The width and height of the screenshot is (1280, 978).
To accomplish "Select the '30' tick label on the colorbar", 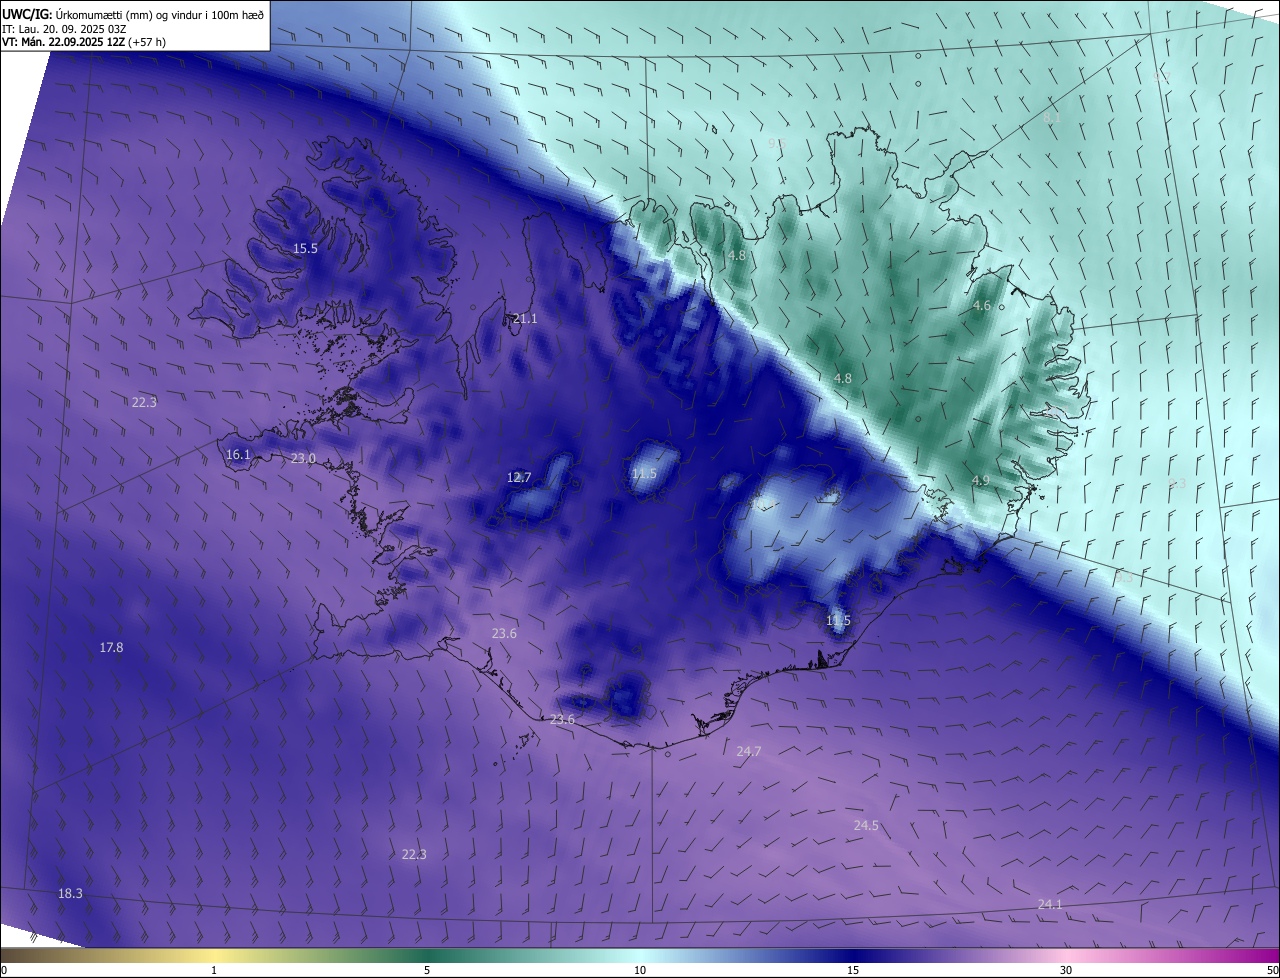I will pos(1066,970).
